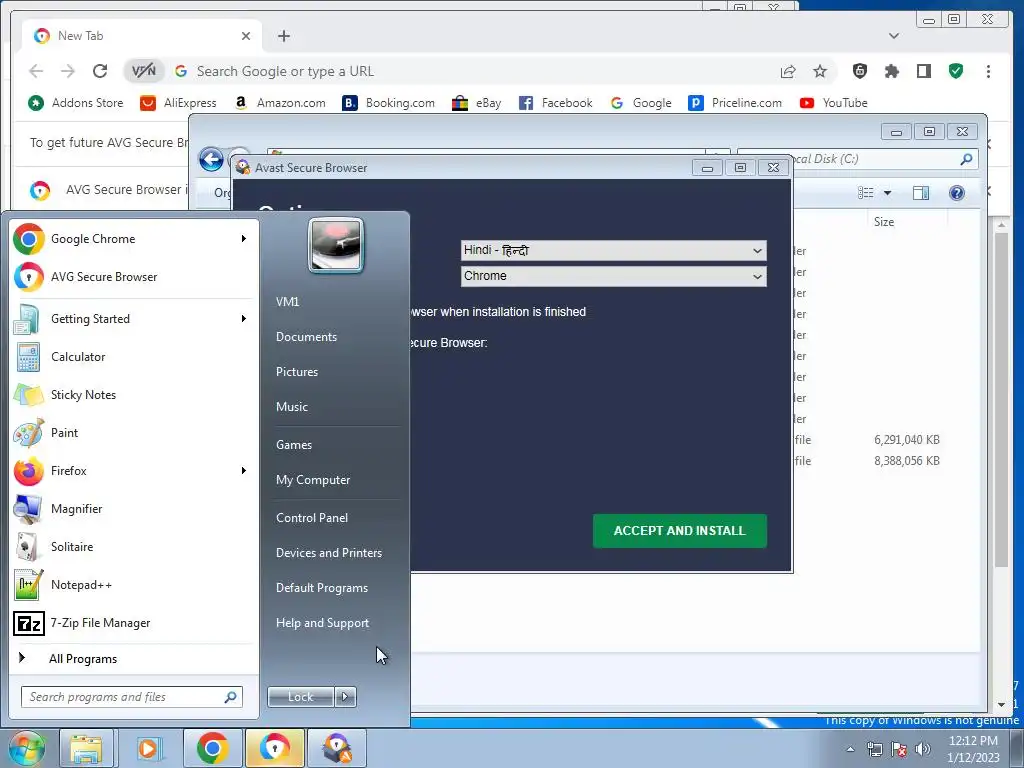Viewport: 1024px width, 768px height.
Task: Open My Computer from Start menu
Action: 313,480
